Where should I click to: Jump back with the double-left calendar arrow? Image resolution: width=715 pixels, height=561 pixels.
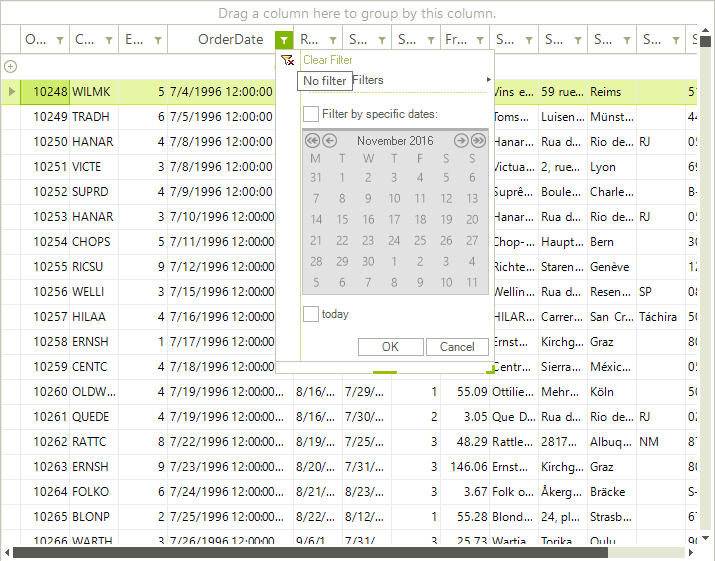312,141
